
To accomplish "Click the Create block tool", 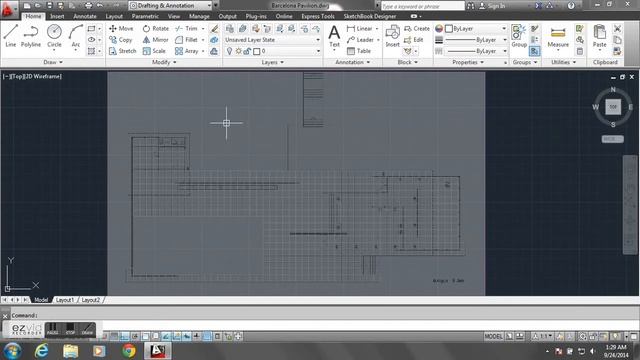I will [x=417, y=29].
